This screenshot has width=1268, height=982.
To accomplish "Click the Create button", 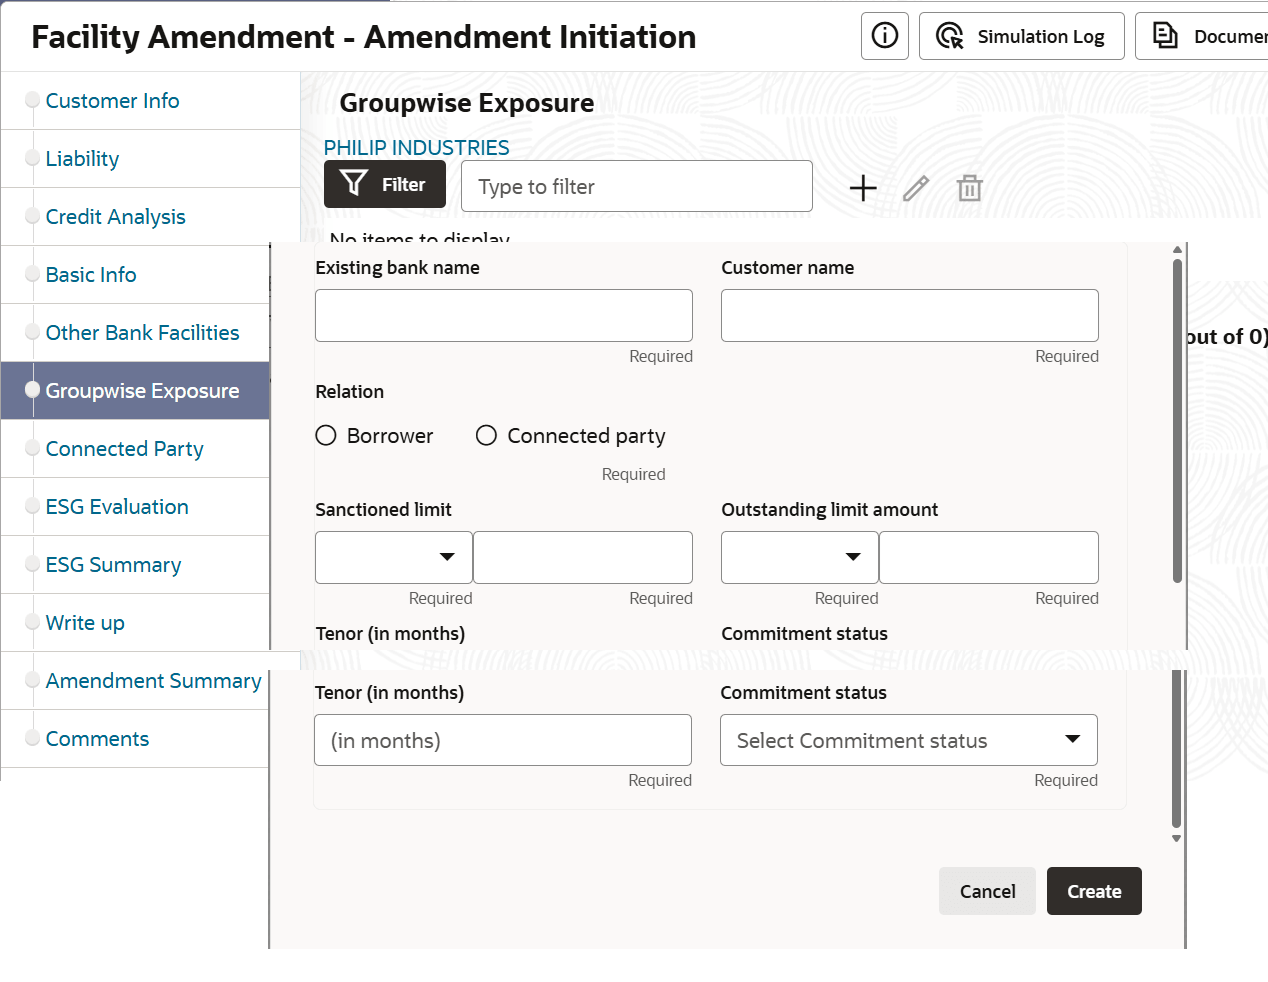I will (1094, 891).
